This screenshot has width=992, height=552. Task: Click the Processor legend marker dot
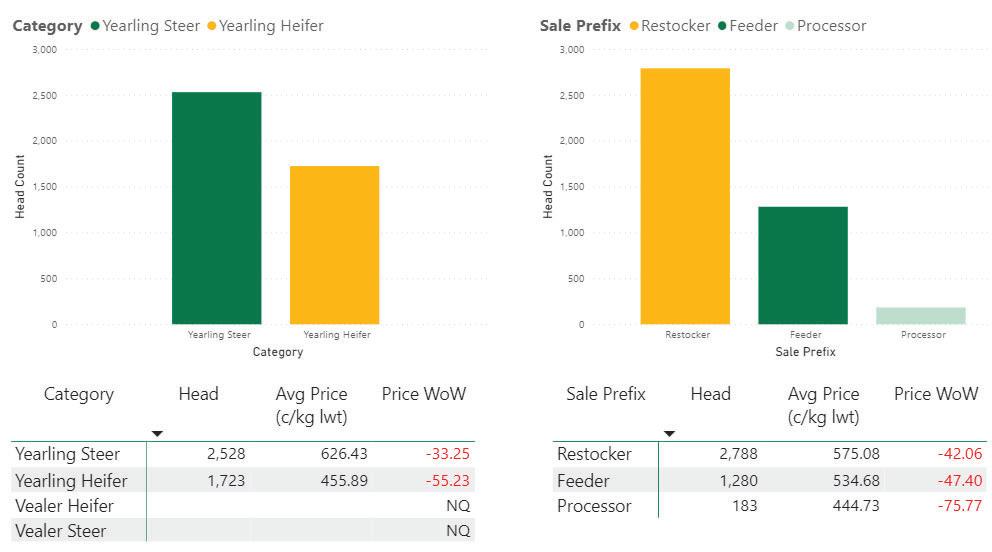(x=790, y=26)
